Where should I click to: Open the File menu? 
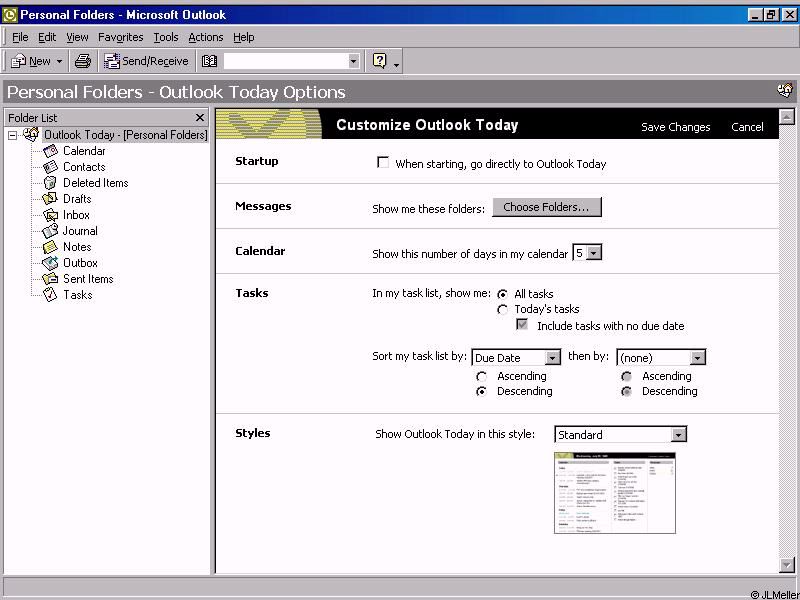point(20,37)
